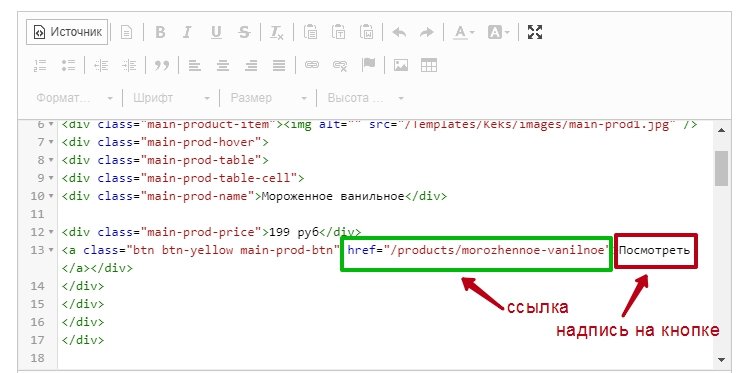The height and width of the screenshot is (373, 740).
Task: Click the Undo arrow
Action: 399,33
